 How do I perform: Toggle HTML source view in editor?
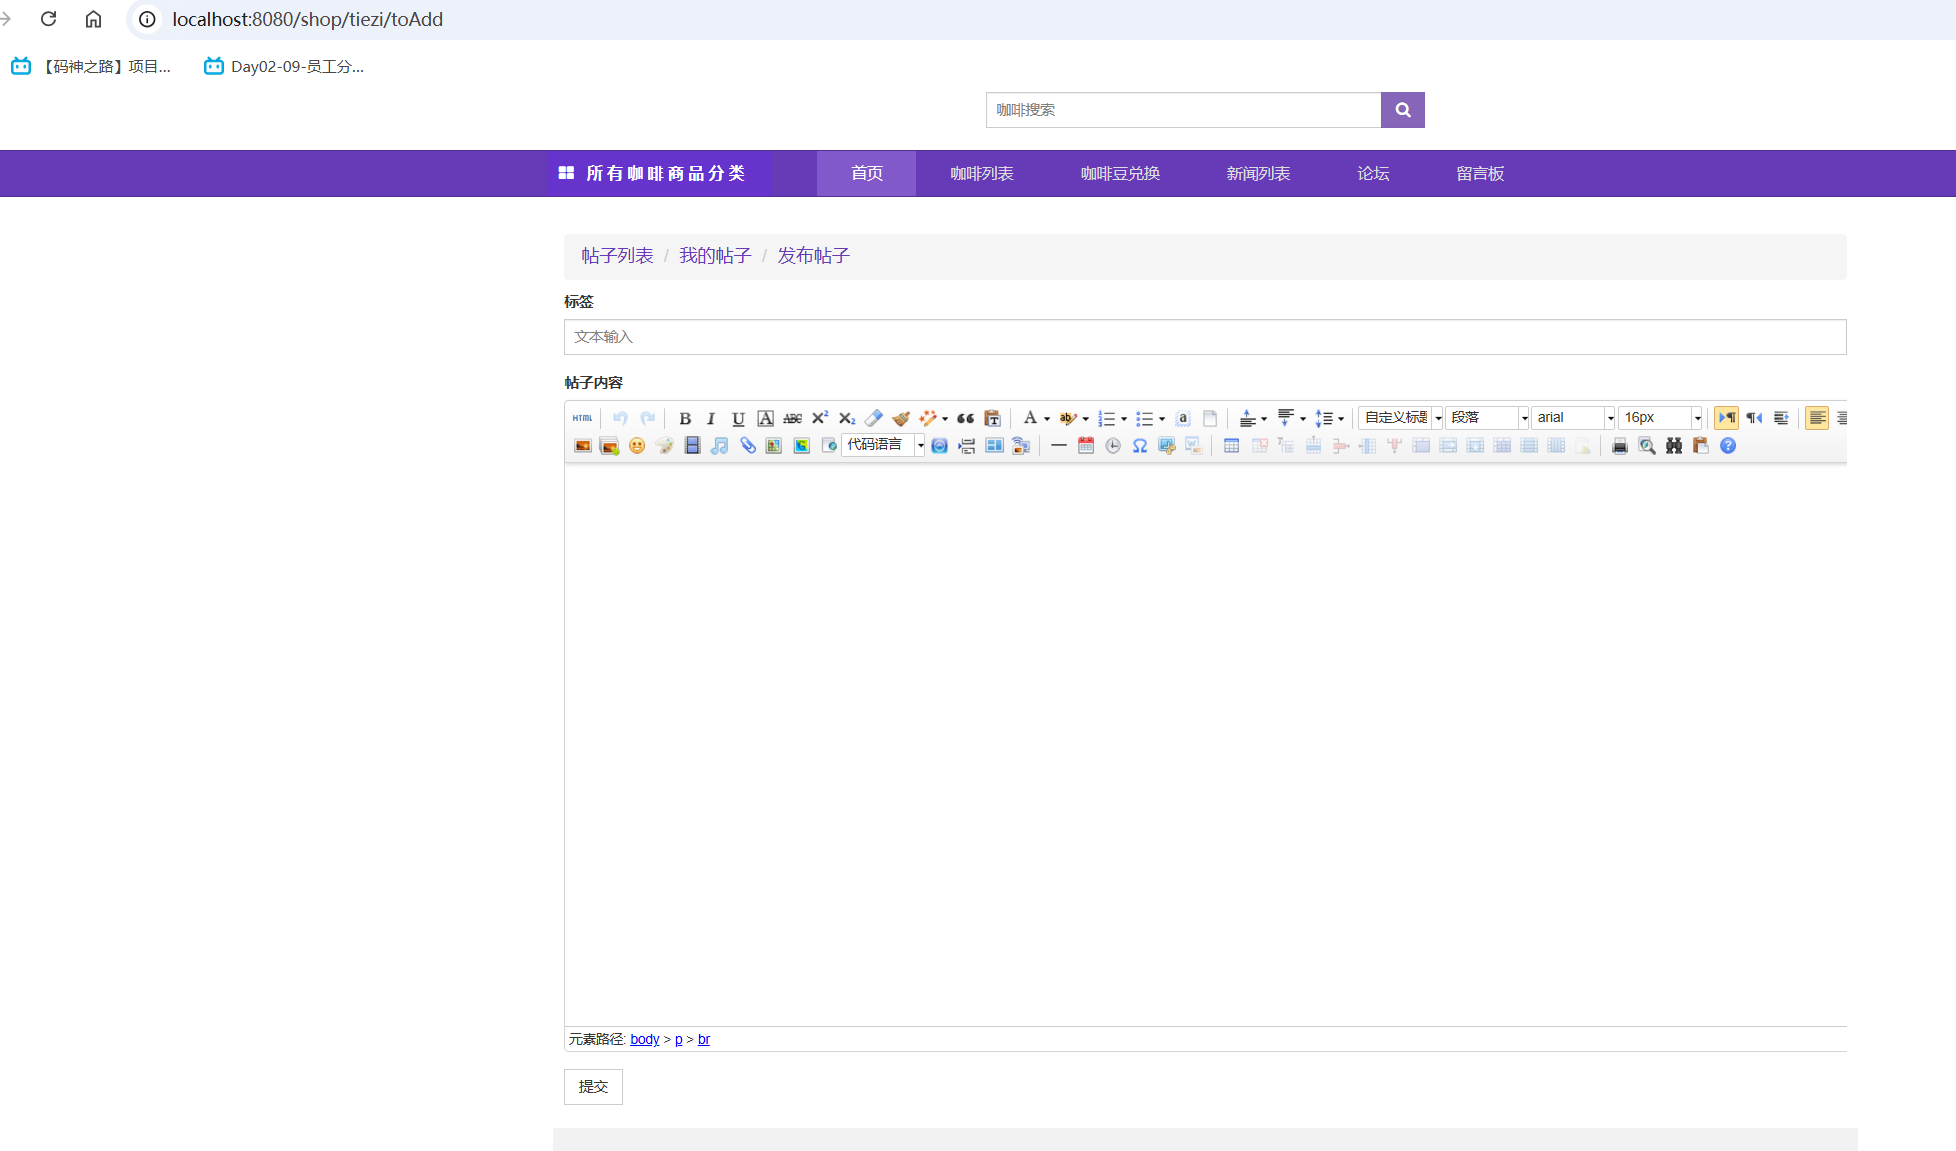582,418
